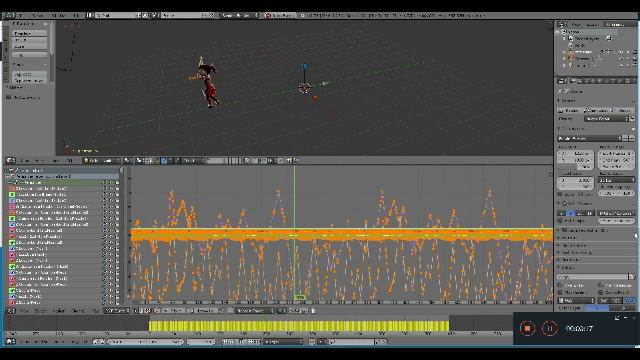The width and height of the screenshot is (640, 360).
Task: Click the Animation render button
Action: pos(597,110)
